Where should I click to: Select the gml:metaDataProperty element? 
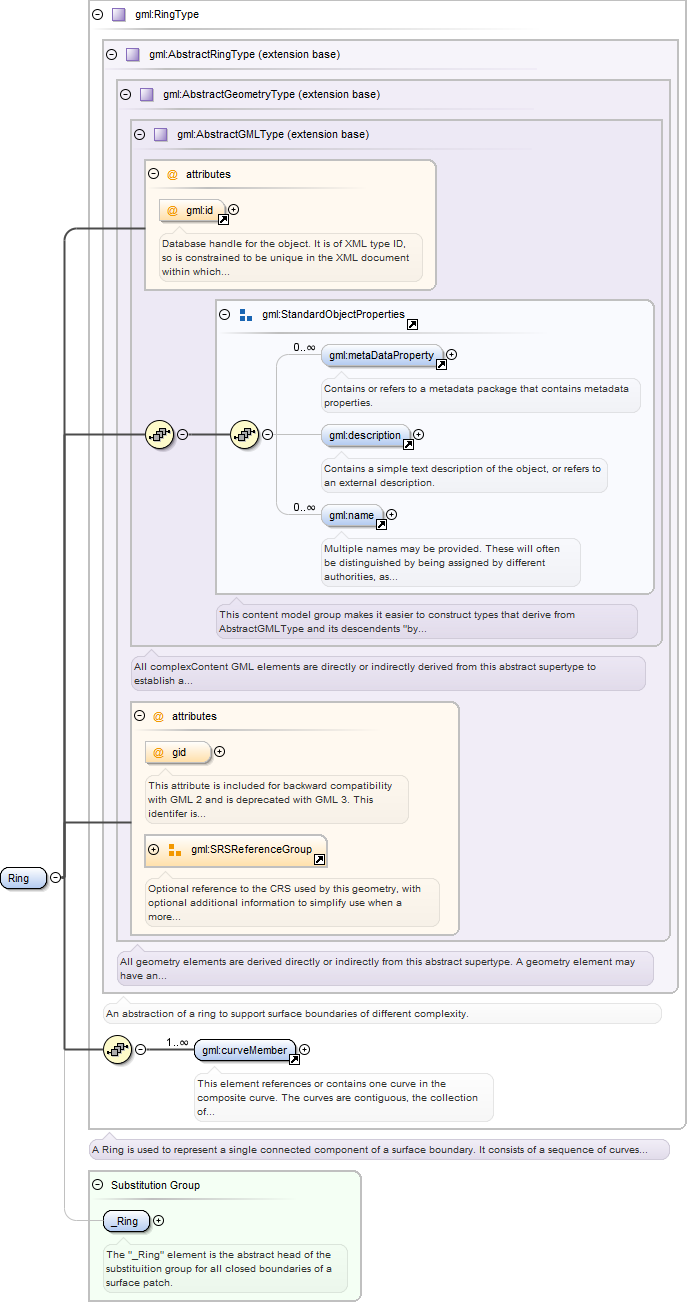[382, 355]
